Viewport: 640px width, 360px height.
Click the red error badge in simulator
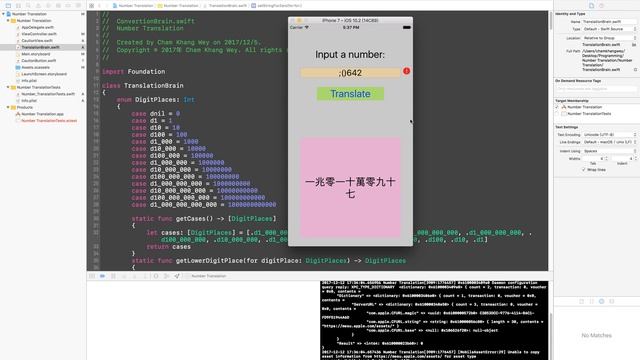(x=406, y=71)
